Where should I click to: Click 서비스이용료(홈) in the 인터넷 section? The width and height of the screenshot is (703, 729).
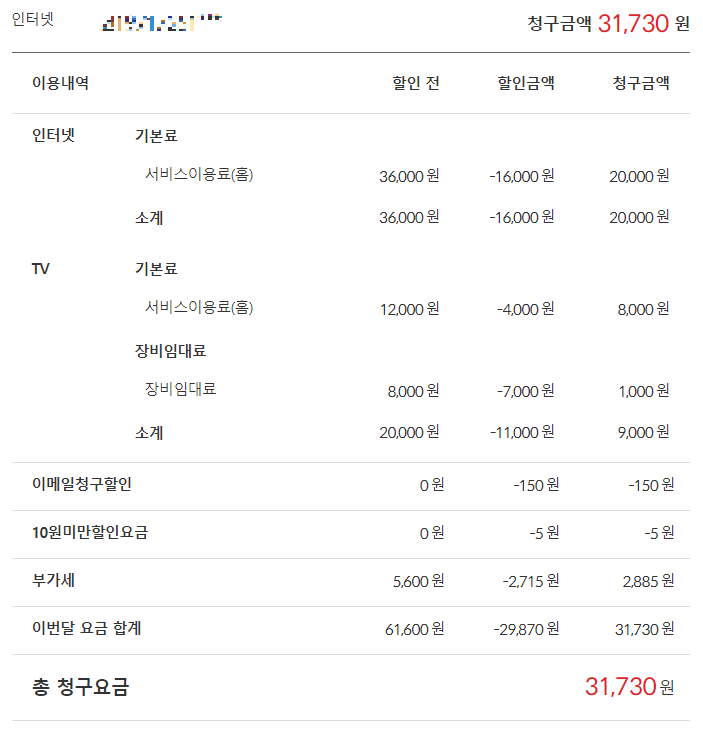pyautogui.click(x=198, y=175)
